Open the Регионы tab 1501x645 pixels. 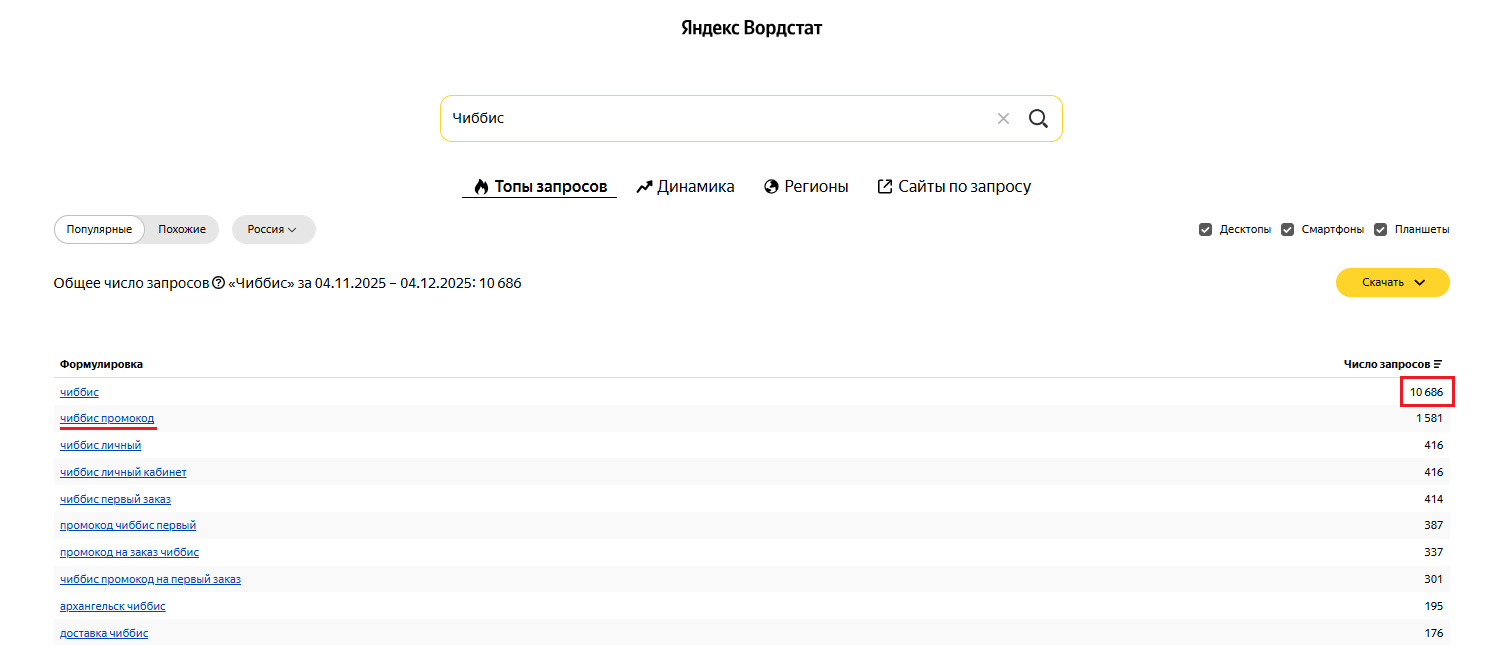click(806, 186)
